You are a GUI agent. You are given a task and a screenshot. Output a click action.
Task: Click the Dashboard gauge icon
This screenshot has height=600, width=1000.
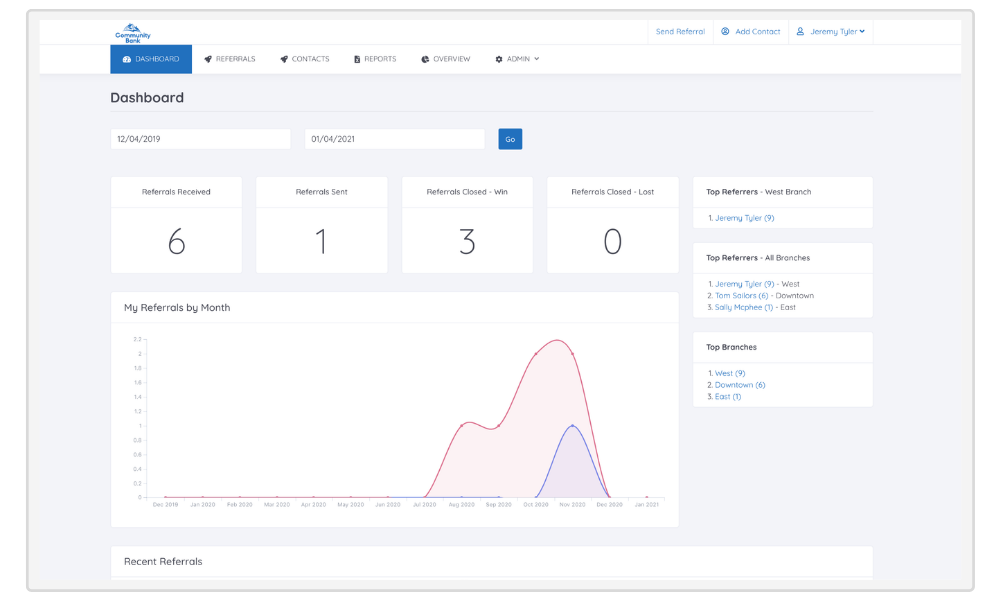[x=127, y=59]
